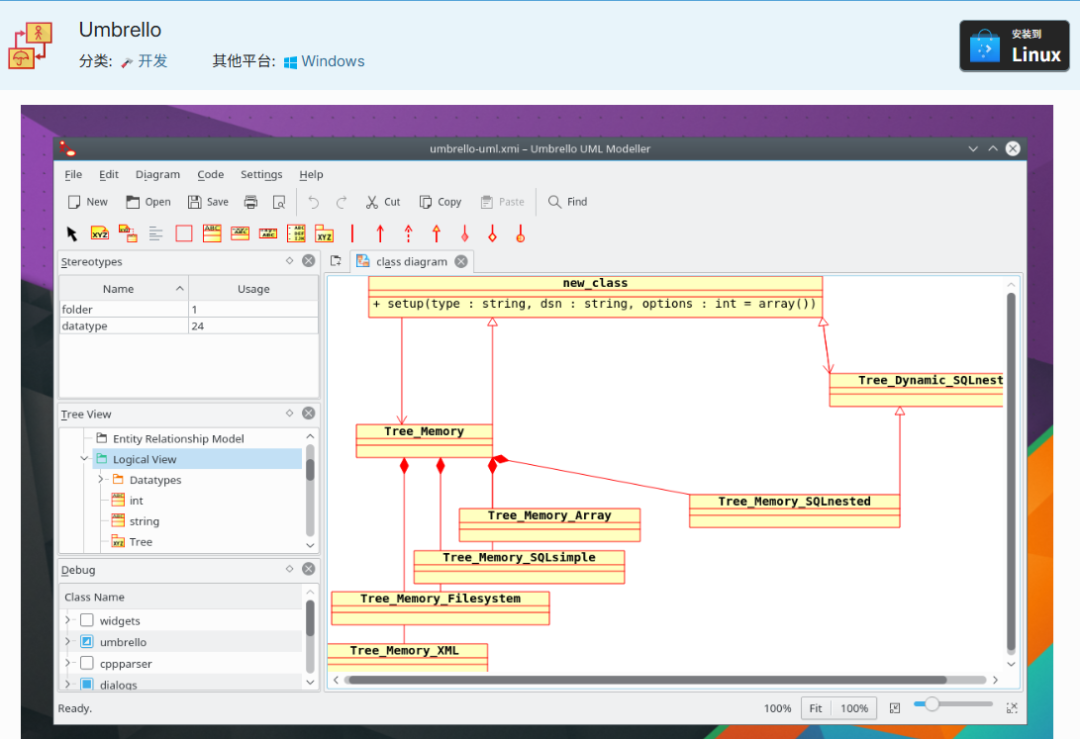This screenshot has height=739, width=1080.
Task: Expand the umbrello row in Debug
Action: [x=68, y=642]
